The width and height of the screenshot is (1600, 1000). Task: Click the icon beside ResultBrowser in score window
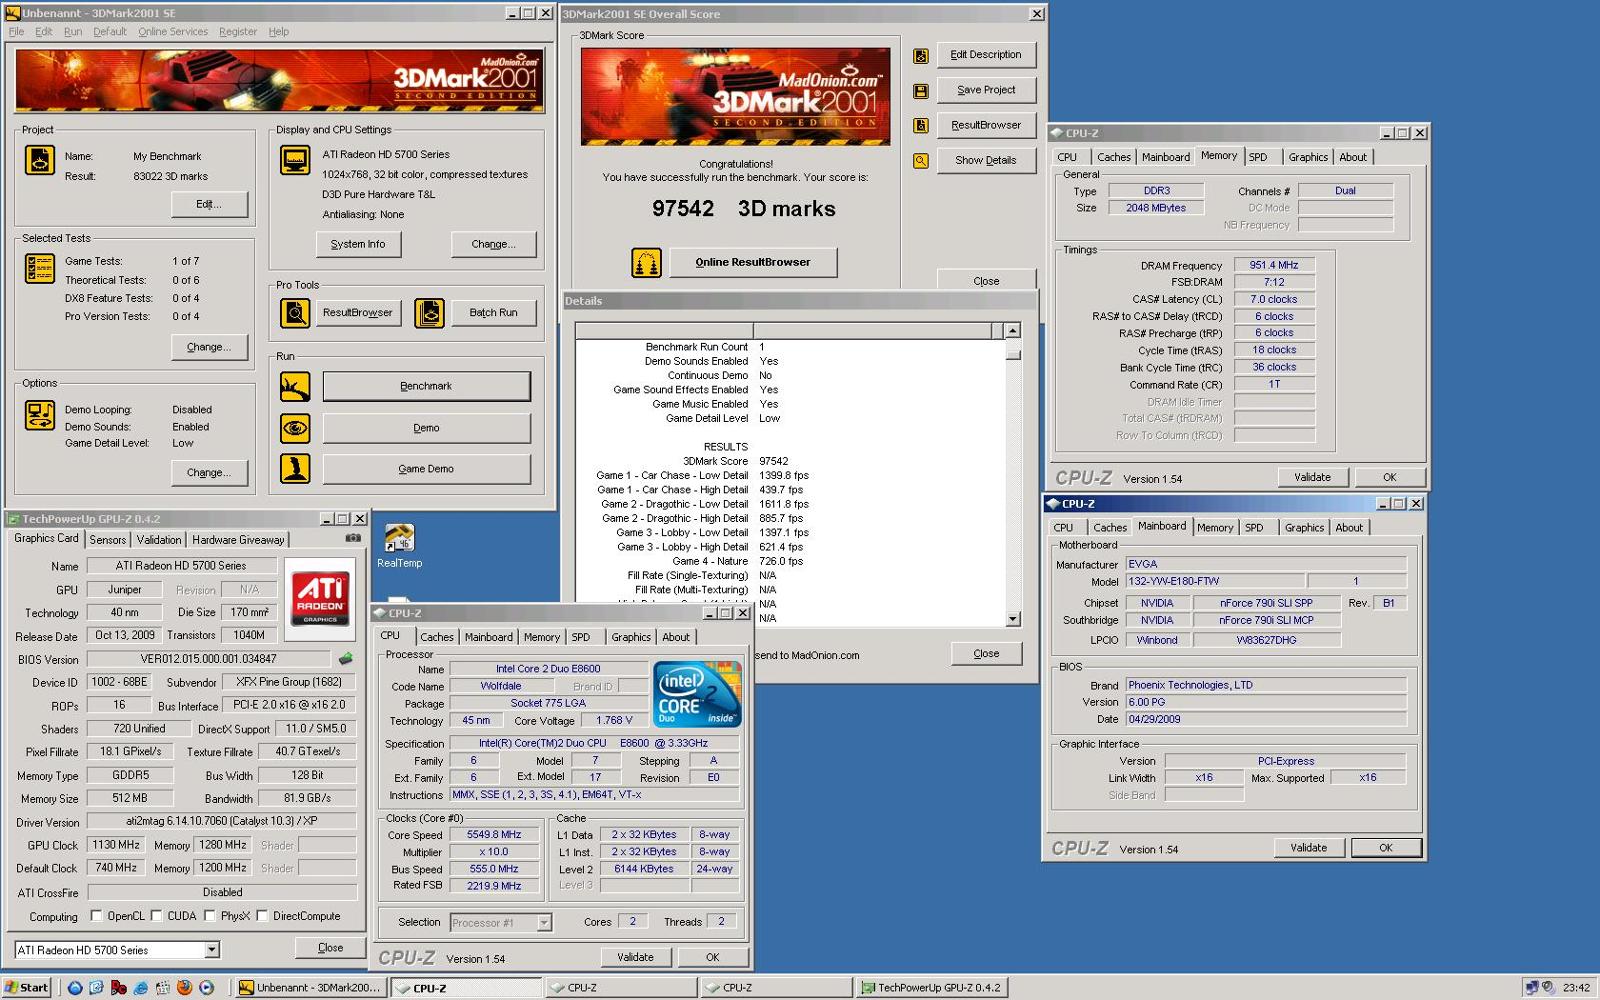[921, 126]
